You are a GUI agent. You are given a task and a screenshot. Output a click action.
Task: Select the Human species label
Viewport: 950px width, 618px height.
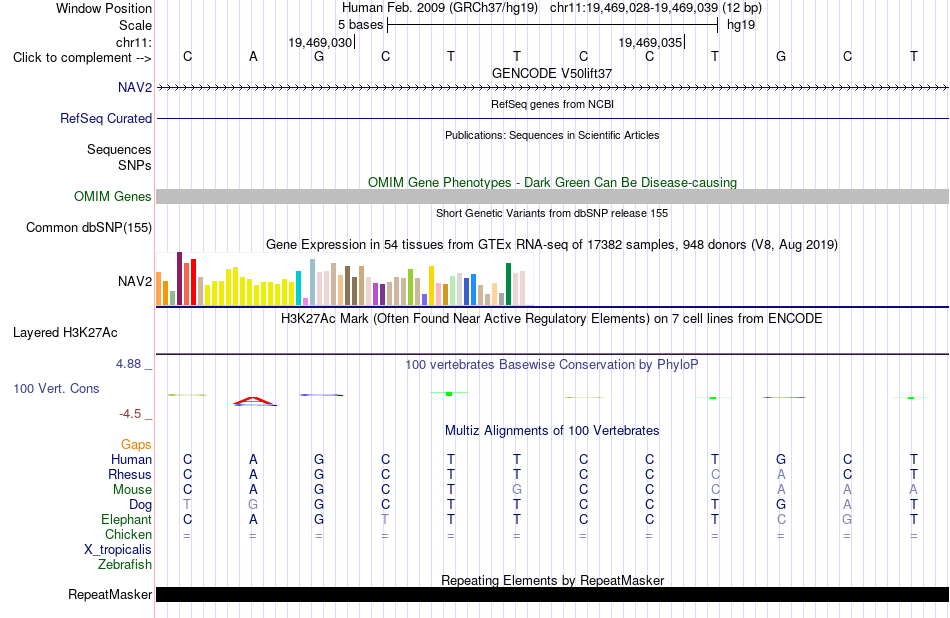tap(131, 459)
